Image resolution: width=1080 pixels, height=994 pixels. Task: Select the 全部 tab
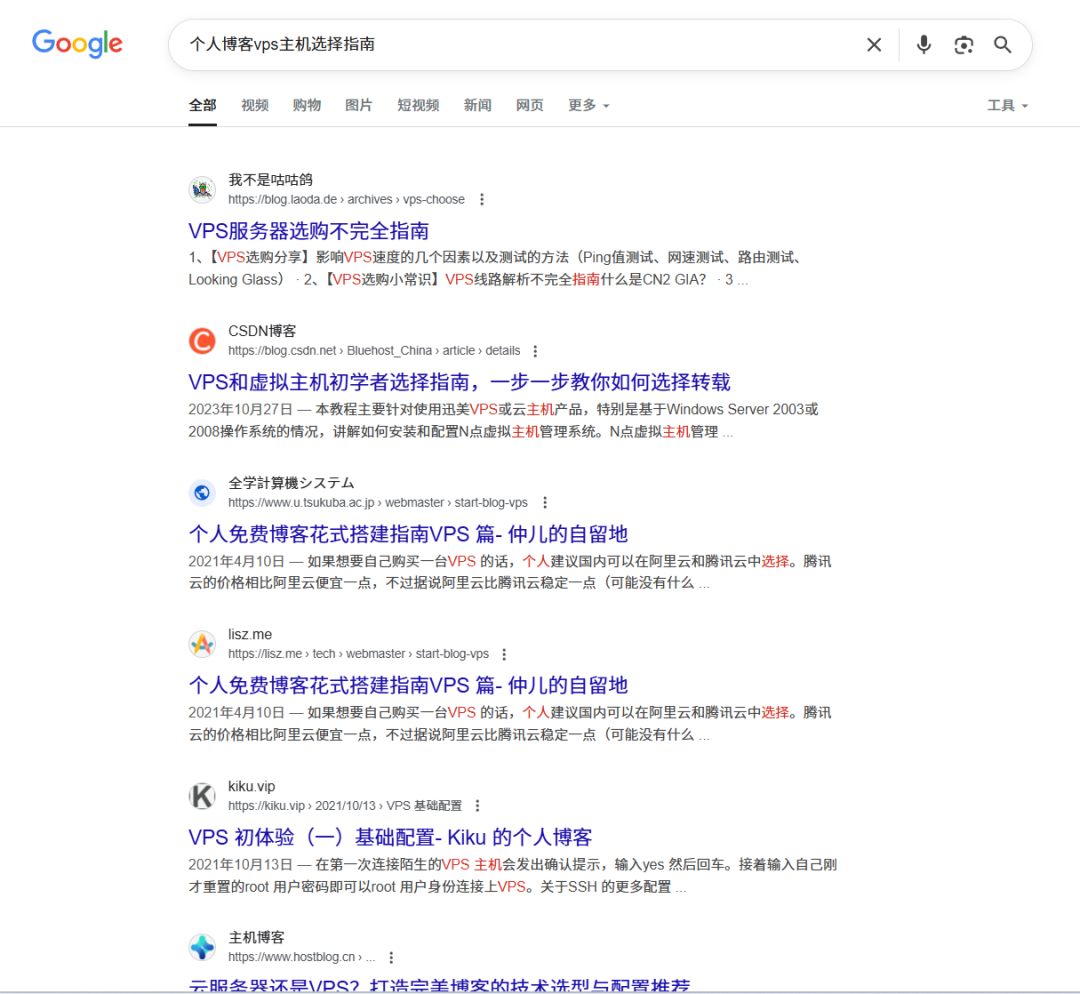(202, 105)
